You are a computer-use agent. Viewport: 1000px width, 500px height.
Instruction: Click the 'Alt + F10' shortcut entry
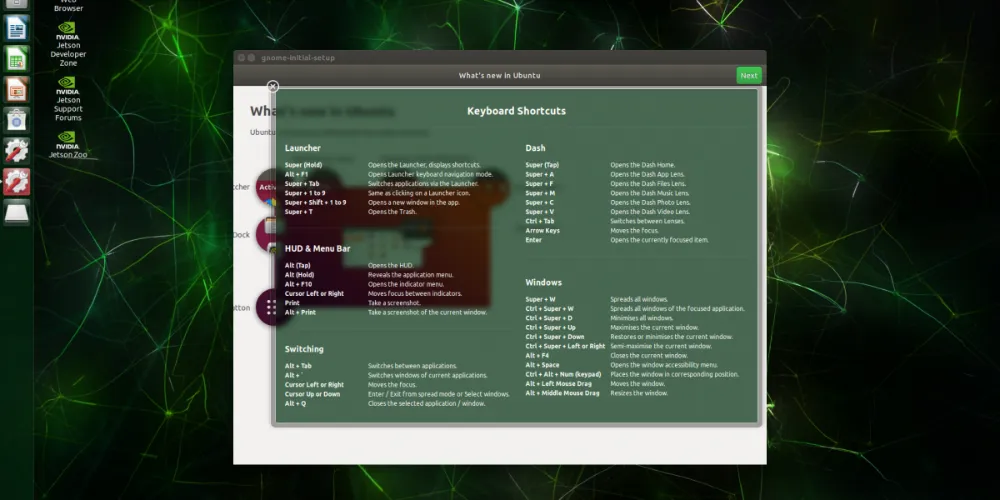299,284
